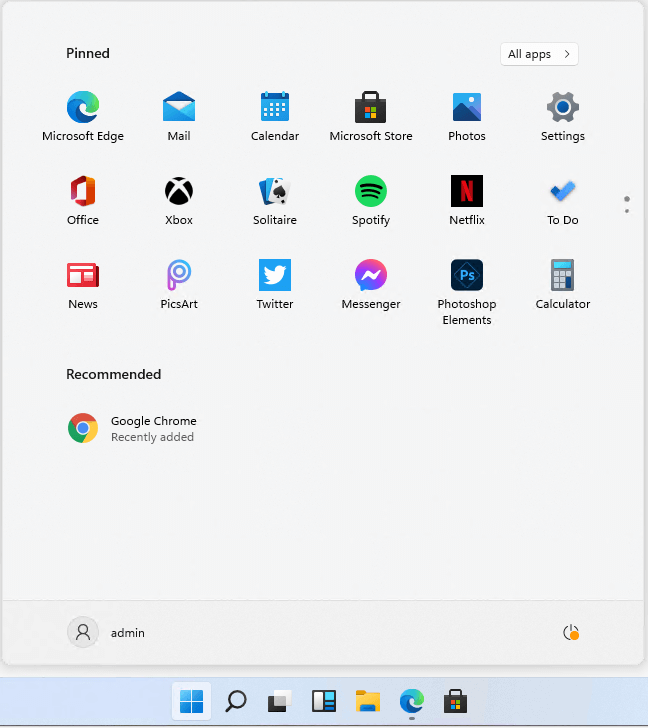Click the Windows Start button on taskbar
648x728 pixels.
(x=191, y=701)
